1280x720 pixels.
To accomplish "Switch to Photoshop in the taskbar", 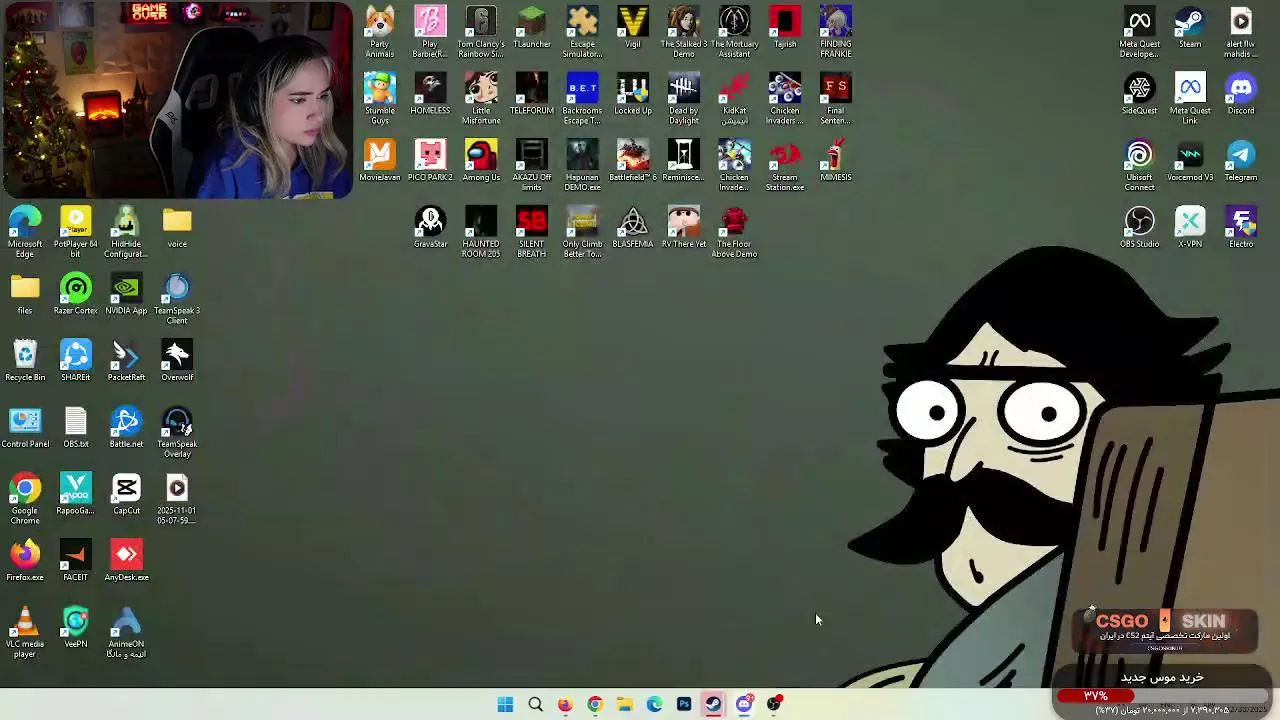I will click(x=684, y=704).
